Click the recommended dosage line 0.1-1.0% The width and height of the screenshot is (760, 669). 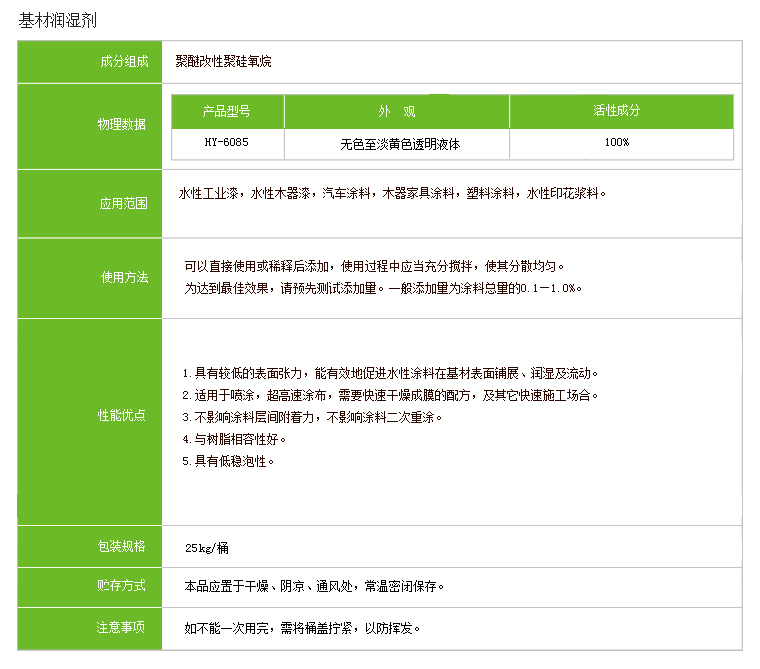(x=383, y=288)
